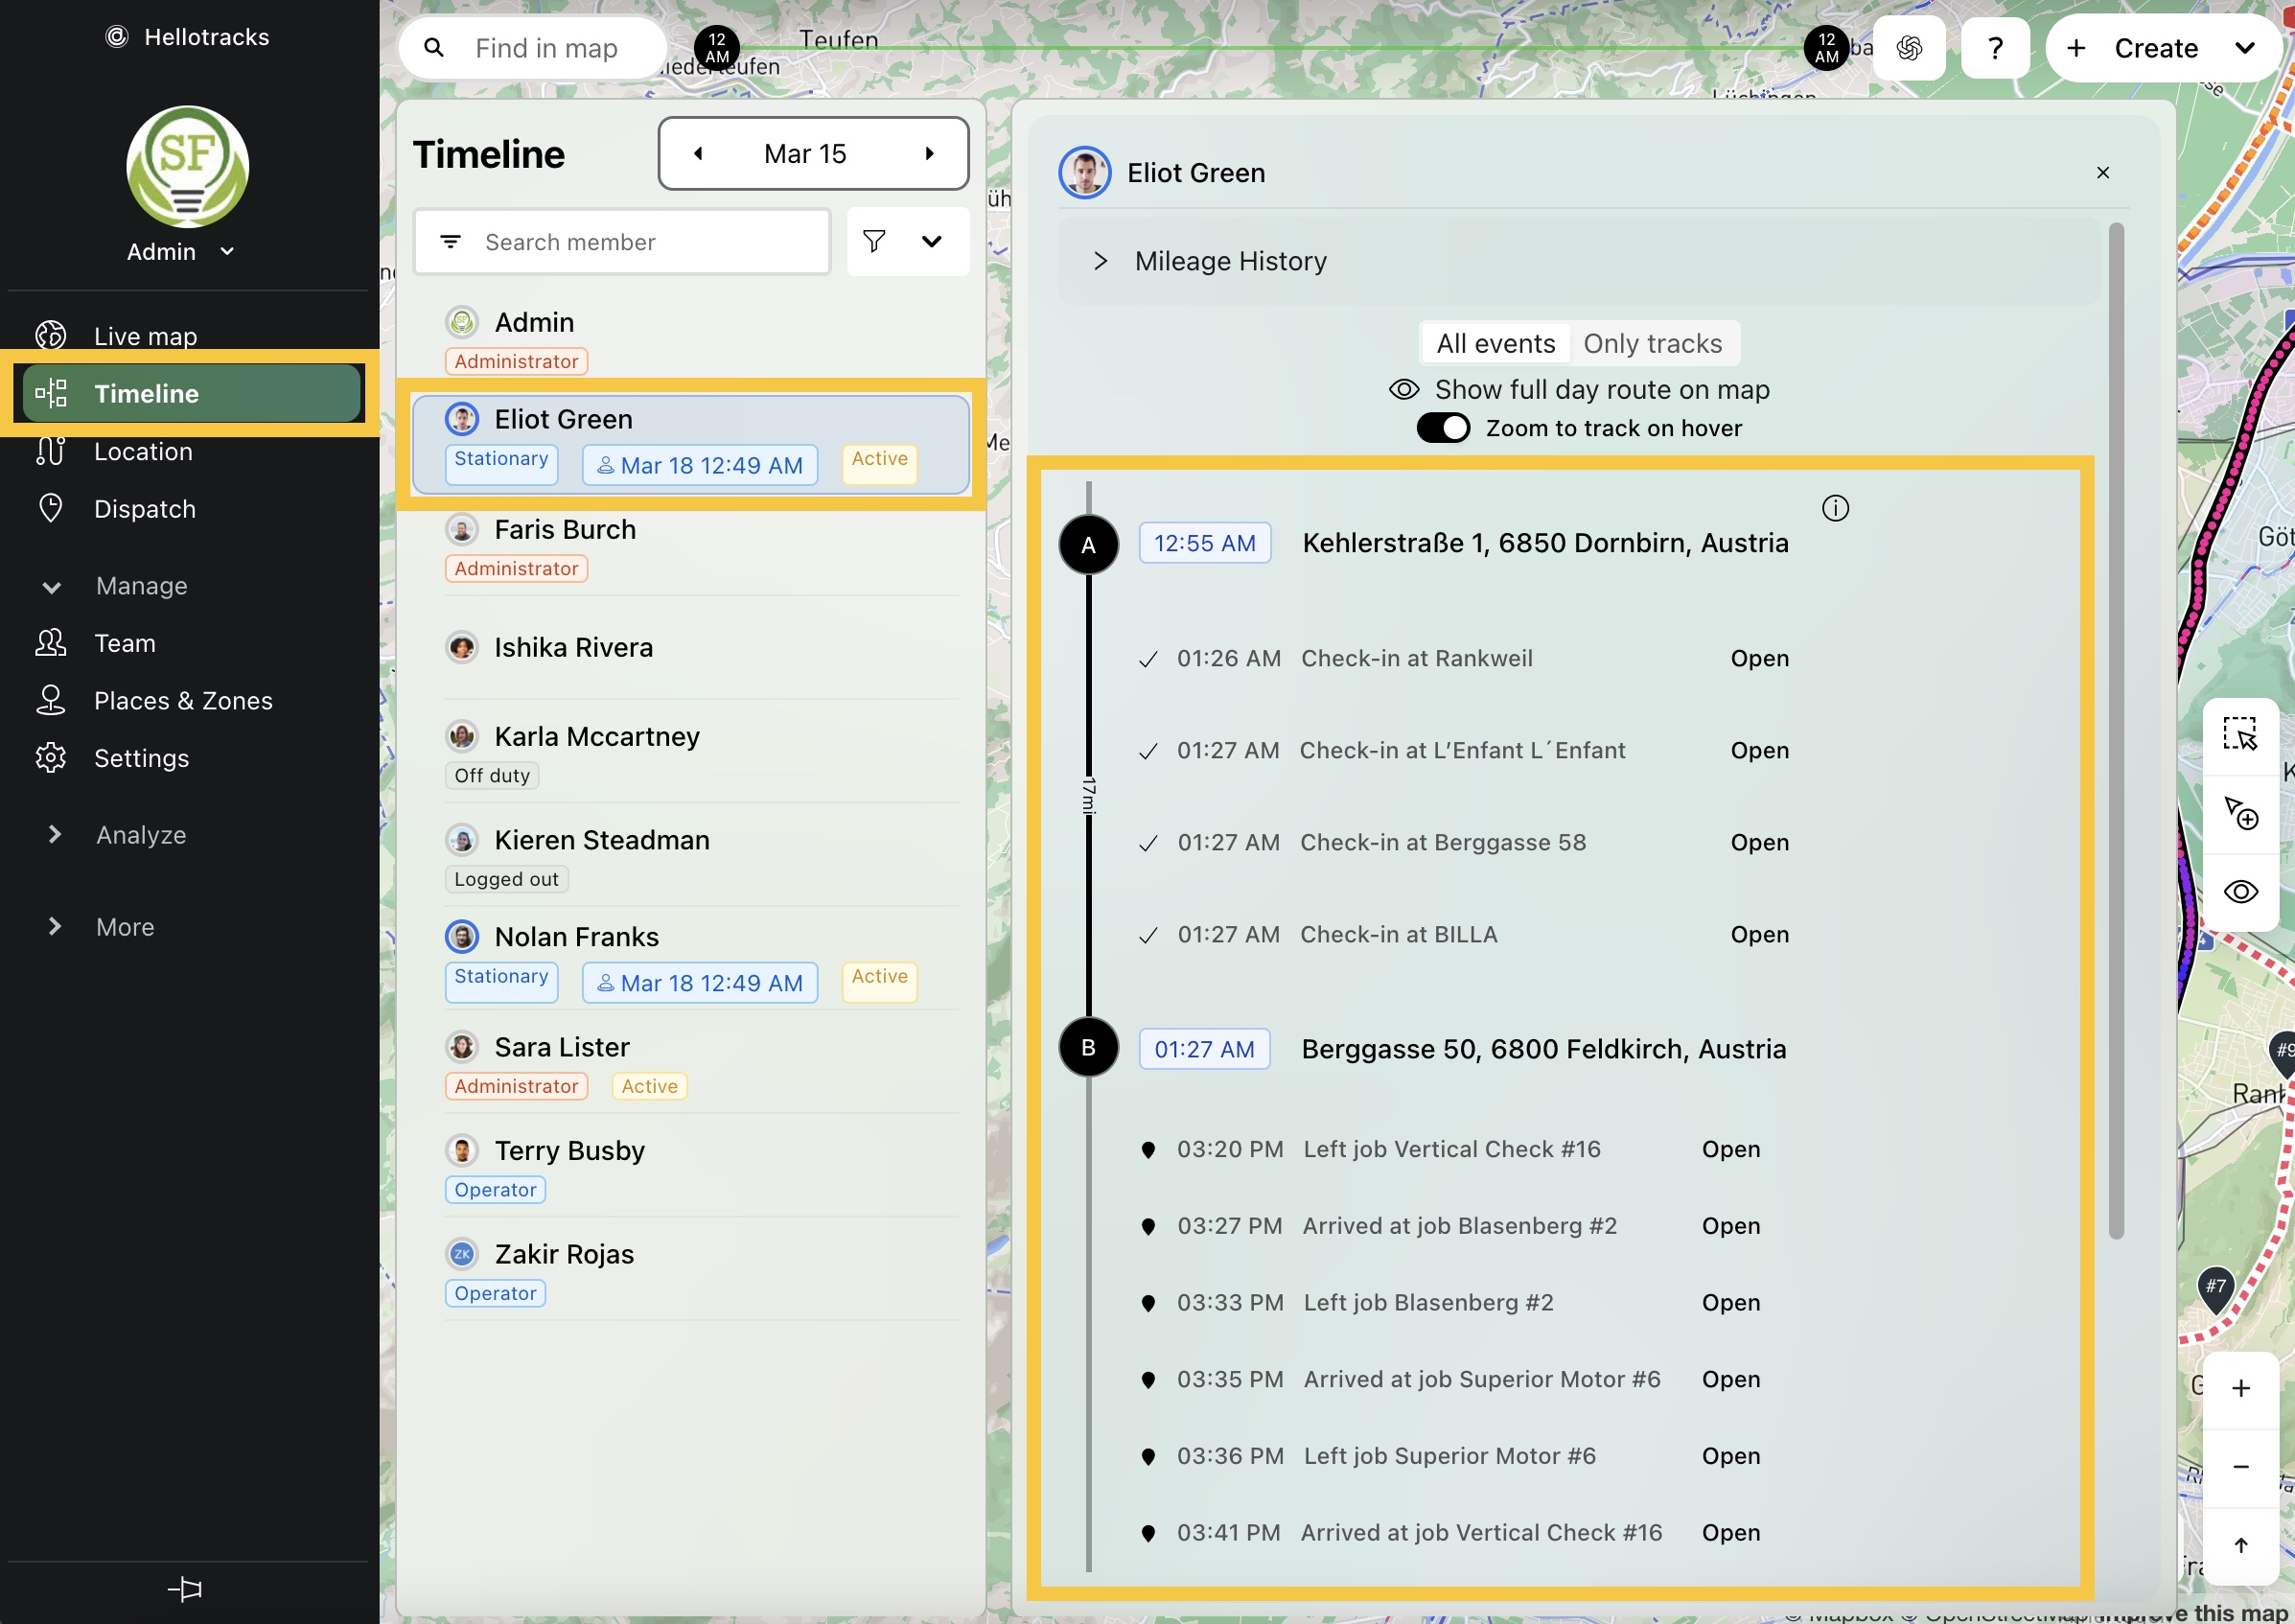The height and width of the screenshot is (1624, 2295).
Task: Click the Team icon in the sidebar
Action: click(50, 643)
